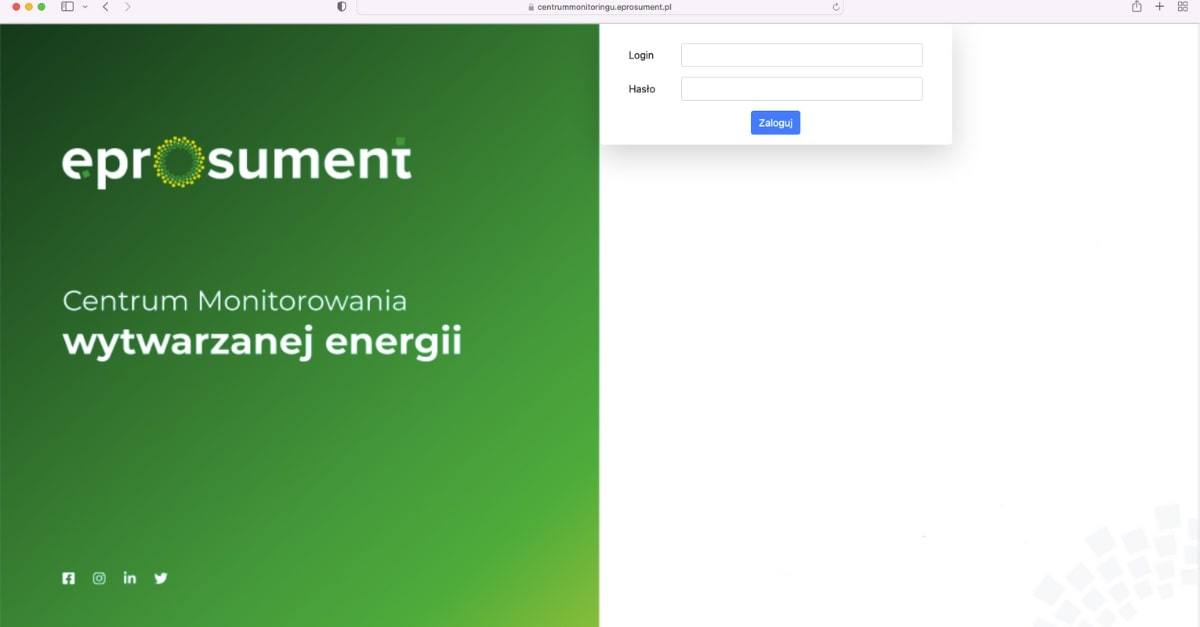Open a new tab with plus icon
Viewport: 1200px width, 627px height.
[1160, 7]
